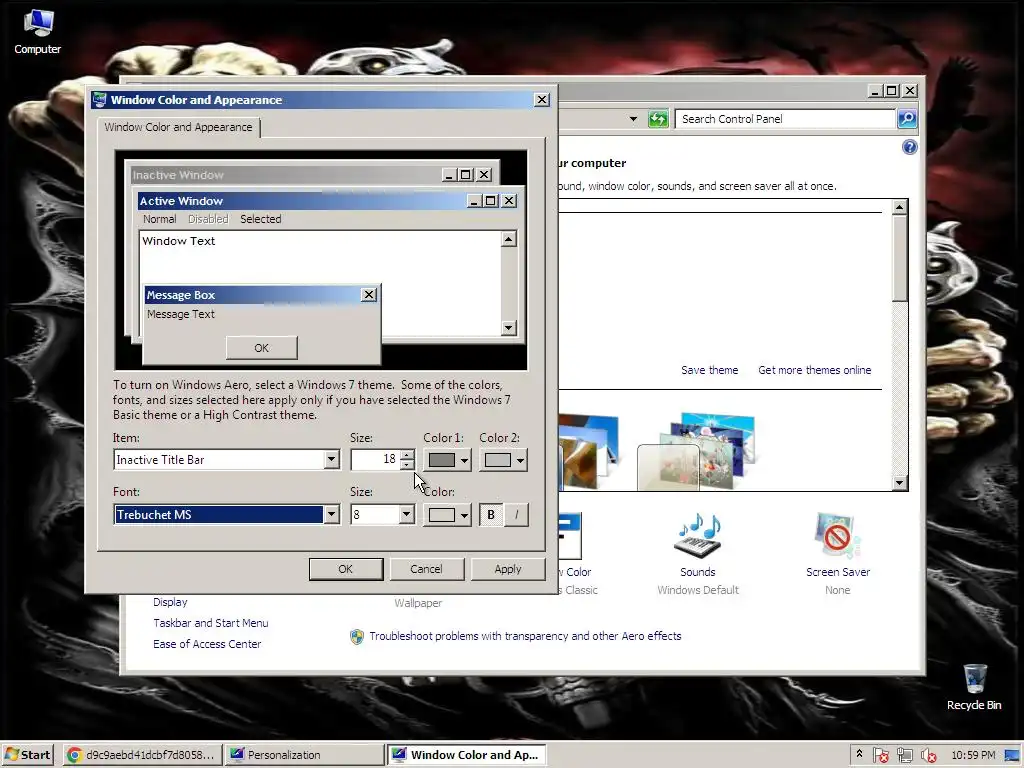
Task: Select the Window Color and Appearance tab
Action: coord(178,127)
